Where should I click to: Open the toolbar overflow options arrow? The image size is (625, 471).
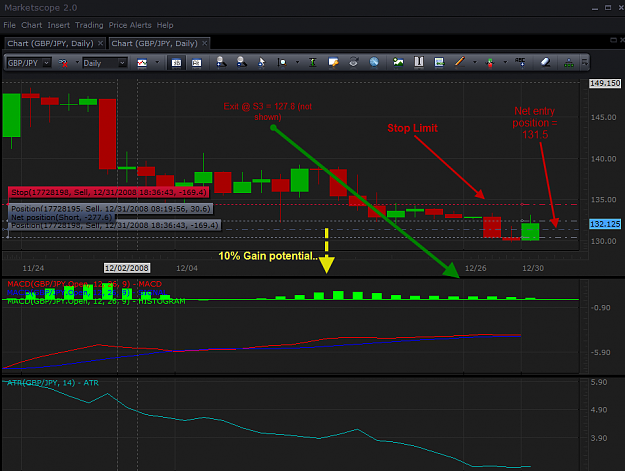click(x=585, y=62)
